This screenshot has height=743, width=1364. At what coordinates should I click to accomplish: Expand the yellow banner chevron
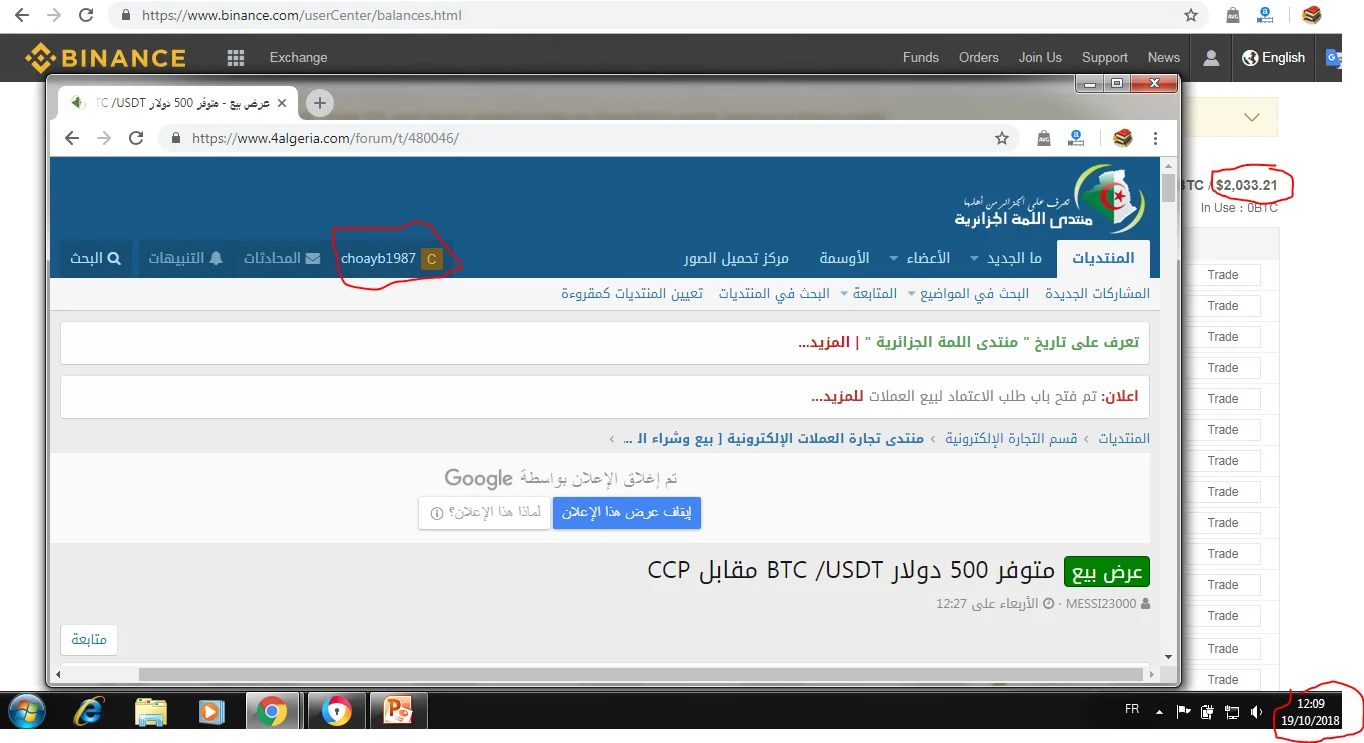coord(1251,118)
